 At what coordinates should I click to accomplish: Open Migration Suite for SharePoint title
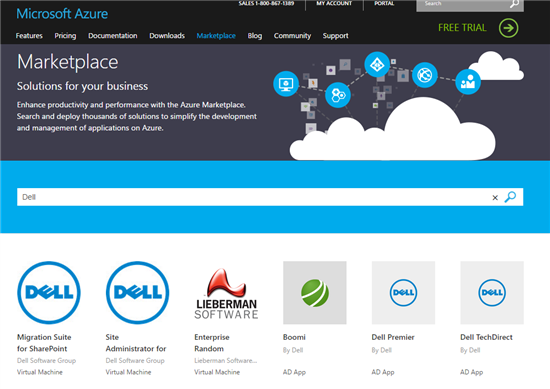point(44,343)
